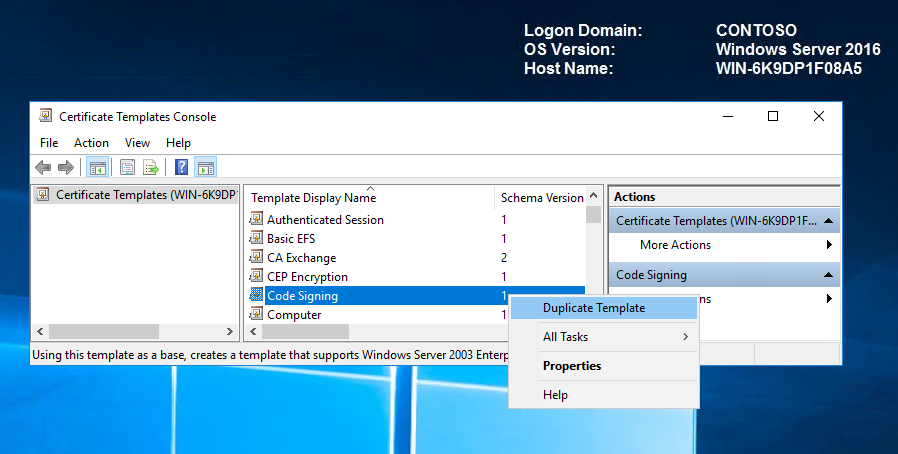The width and height of the screenshot is (898, 454).
Task: Minimize the Certificate Templates Console window
Action: pyautogui.click(x=728, y=116)
